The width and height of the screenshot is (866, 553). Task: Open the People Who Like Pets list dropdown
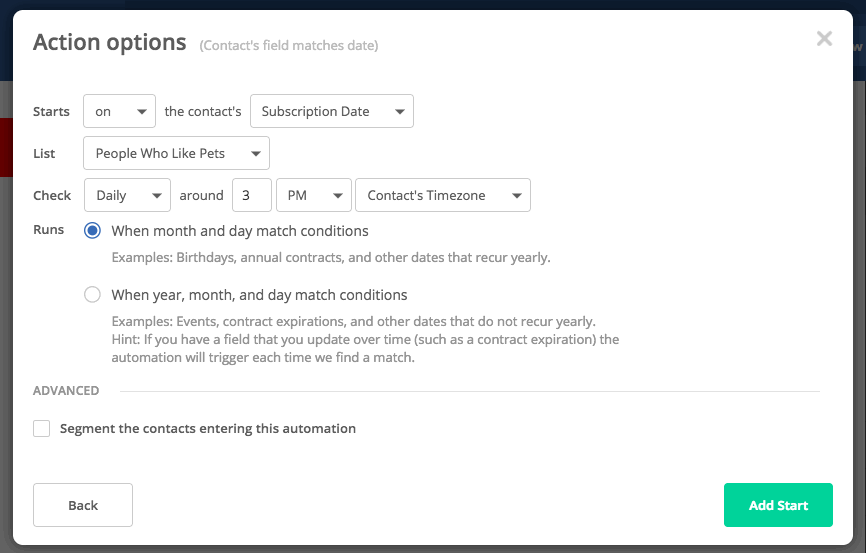[176, 153]
